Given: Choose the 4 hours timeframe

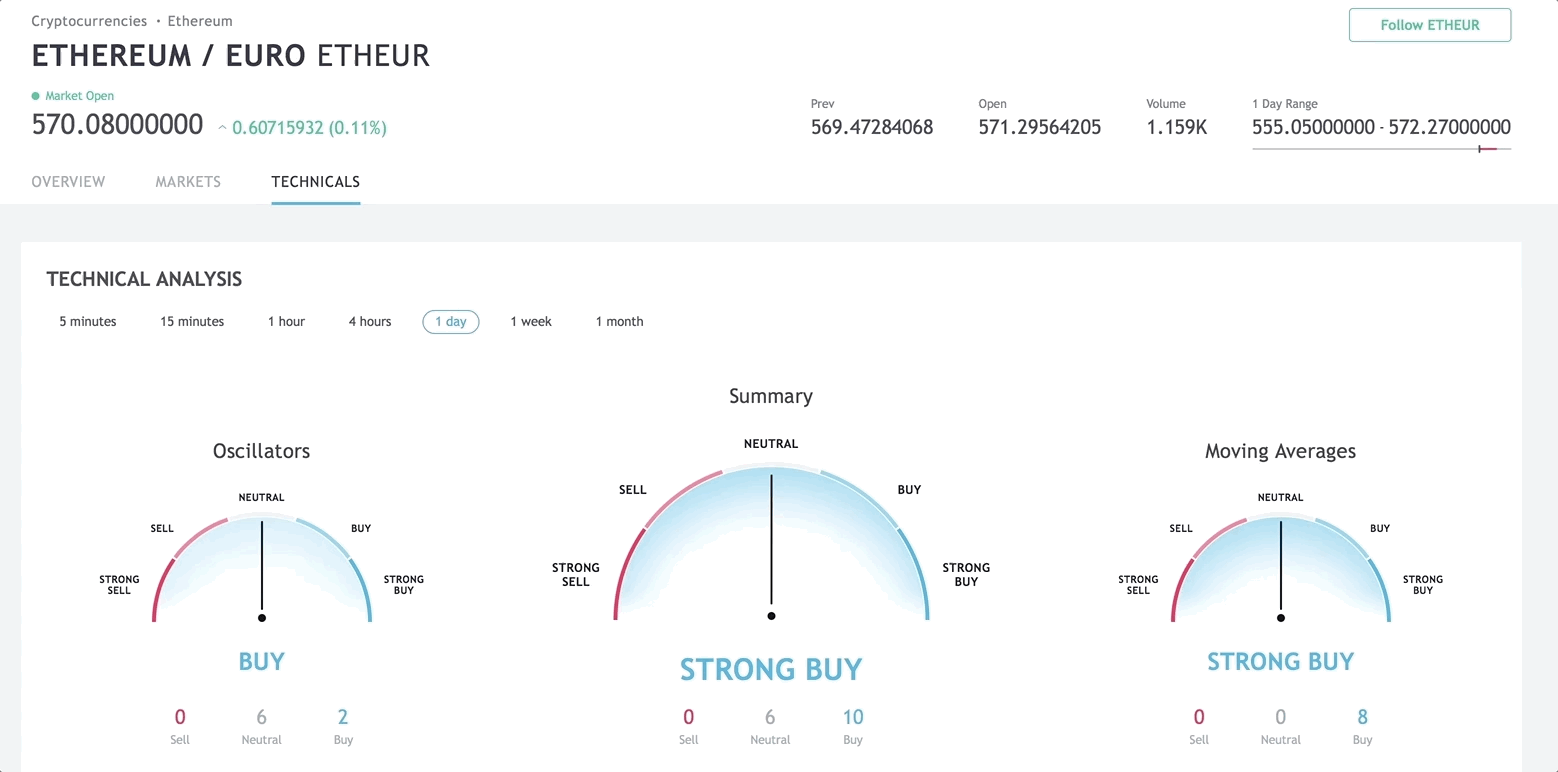Looking at the screenshot, I should pyautogui.click(x=370, y=322).
